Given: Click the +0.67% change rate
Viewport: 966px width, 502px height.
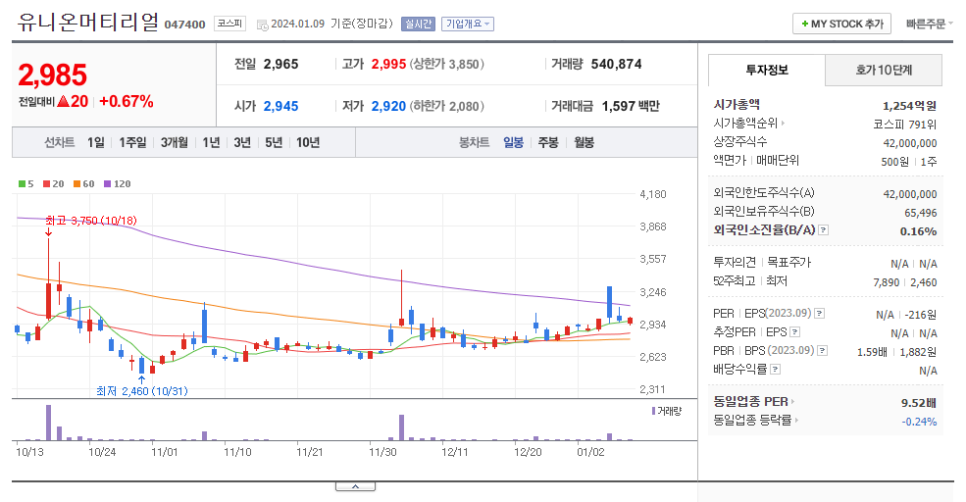Looking at the screenshot, I should coord(126,102).
